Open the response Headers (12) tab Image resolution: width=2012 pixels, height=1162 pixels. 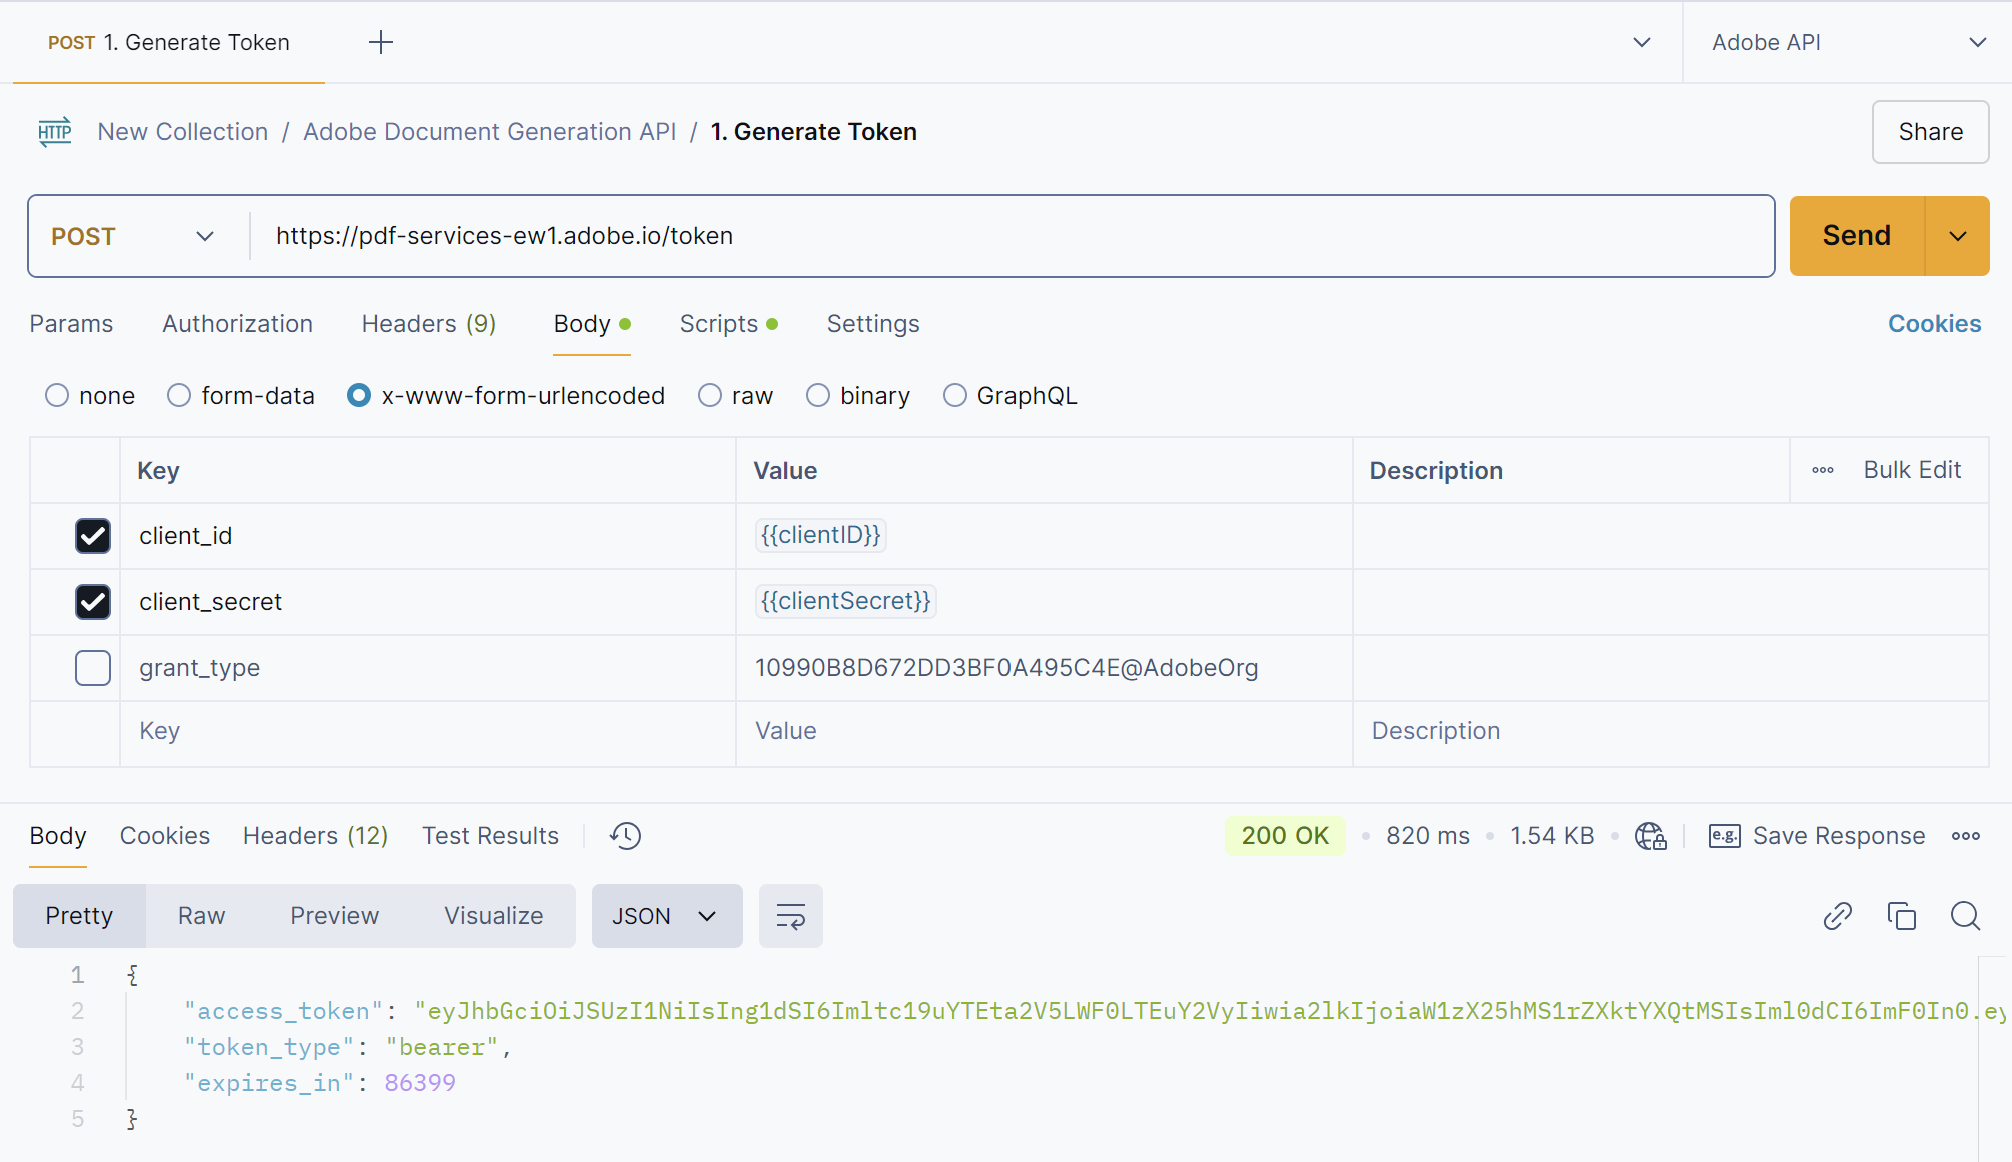coord(315,835)
